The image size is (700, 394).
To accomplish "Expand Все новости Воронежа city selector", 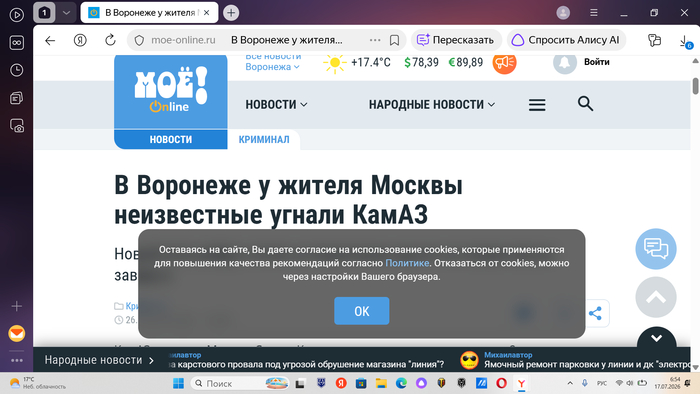I will 273,62.
